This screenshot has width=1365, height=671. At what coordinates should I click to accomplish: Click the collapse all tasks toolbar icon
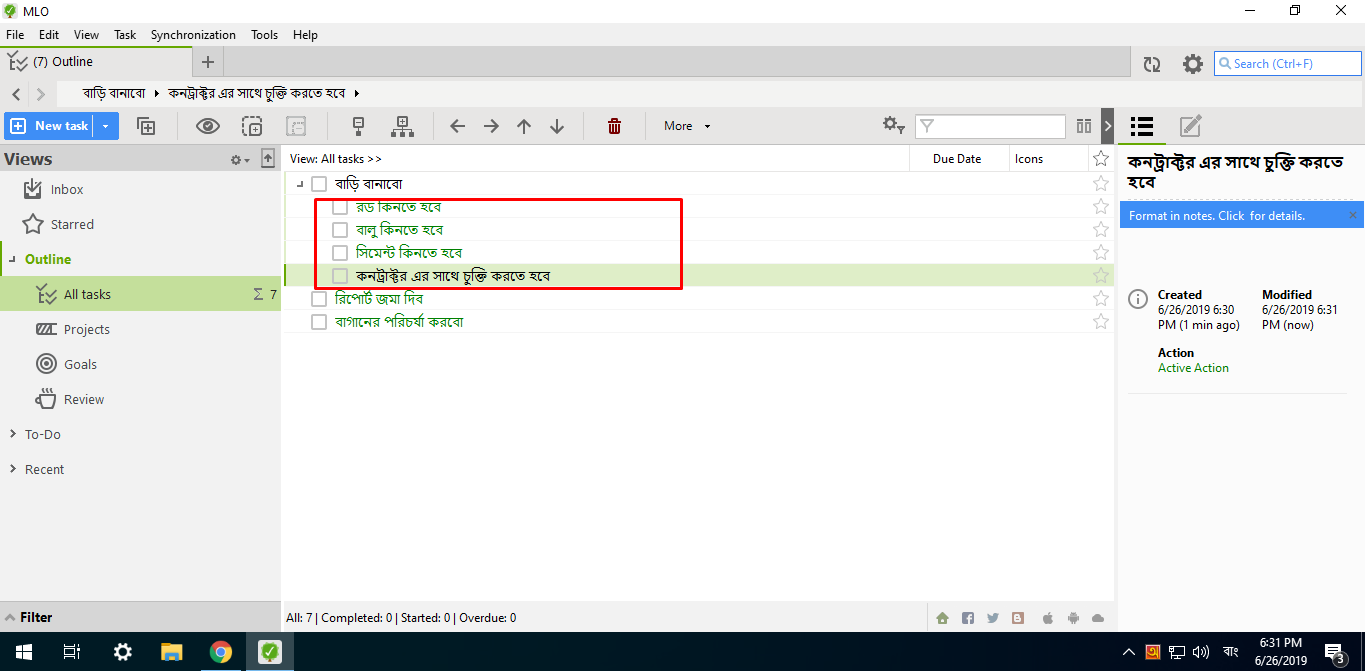click(359, 126)
